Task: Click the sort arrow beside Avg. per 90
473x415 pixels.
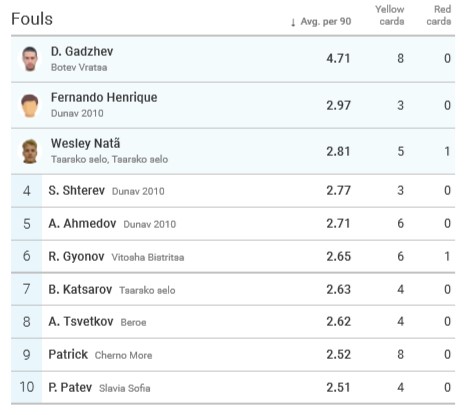Action: [x=293, y=22]
